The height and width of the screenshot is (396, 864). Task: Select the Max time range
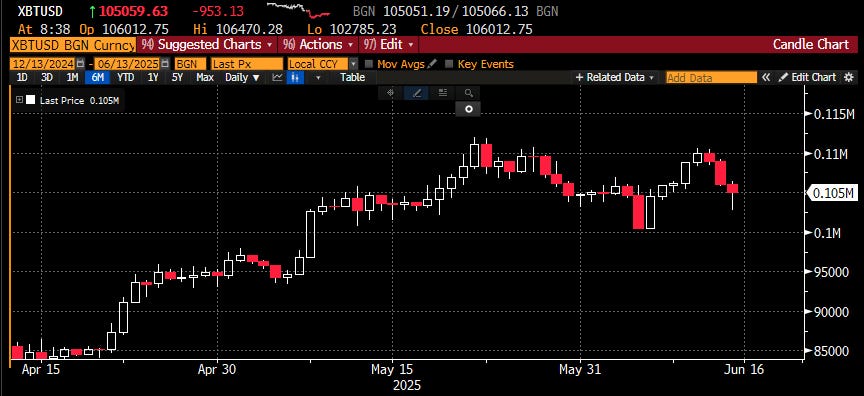[x=205, y=78]
